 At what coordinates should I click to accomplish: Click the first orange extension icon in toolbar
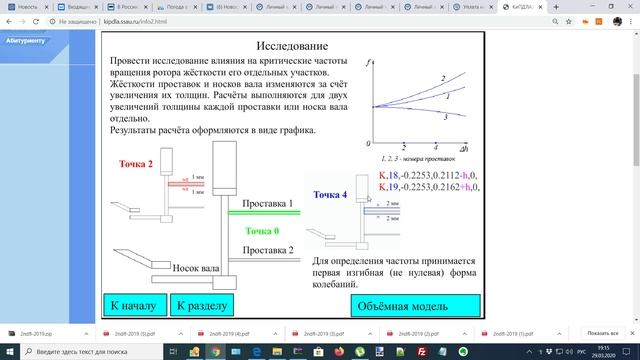click(x=585, y=22)
